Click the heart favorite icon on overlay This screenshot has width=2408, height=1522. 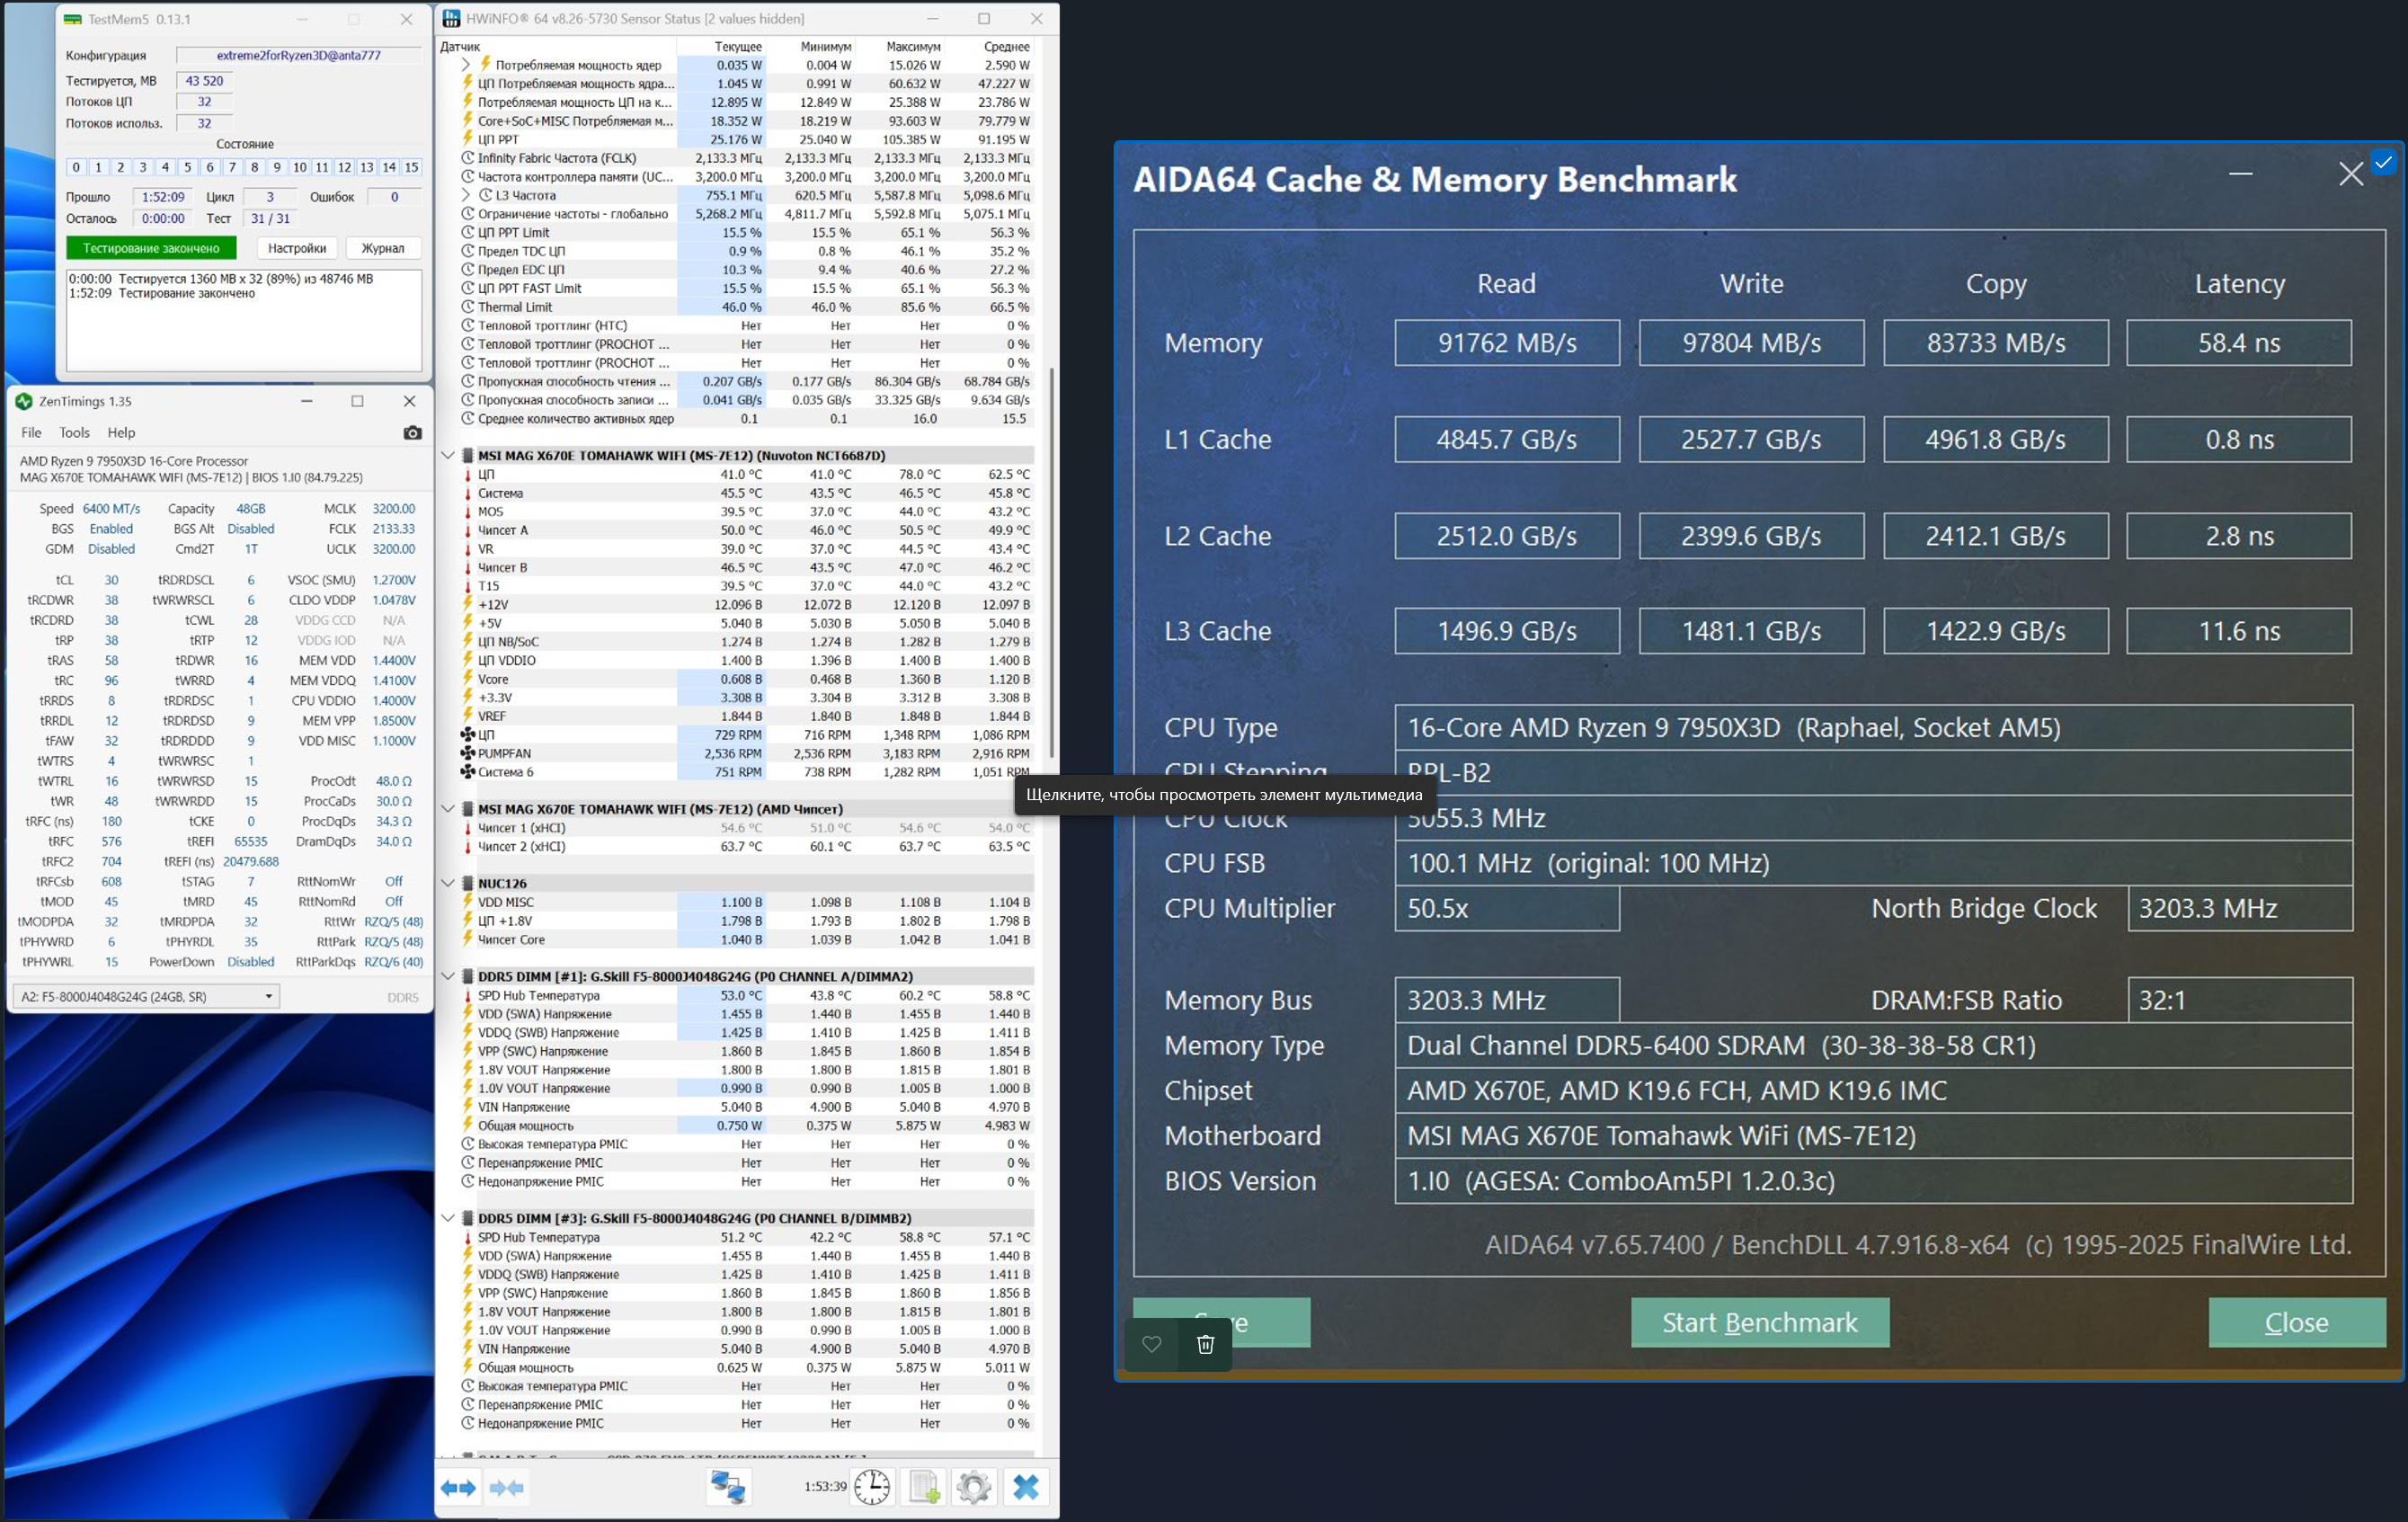[x=1152, y=1344]
